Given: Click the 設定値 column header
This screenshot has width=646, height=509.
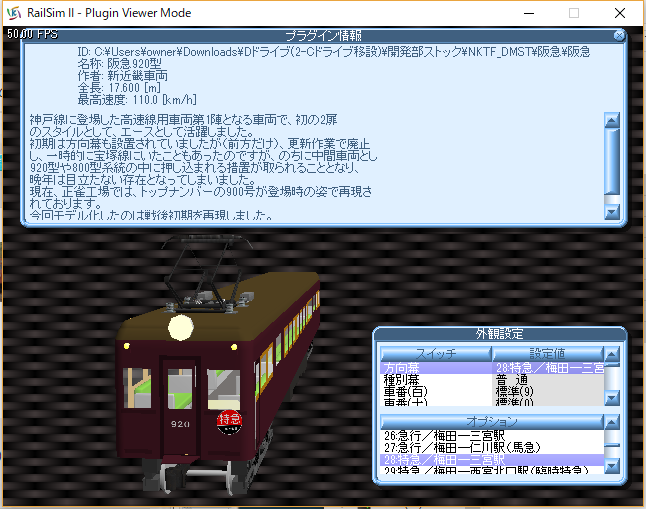Looking at the screenshot, I should point(548,354).
